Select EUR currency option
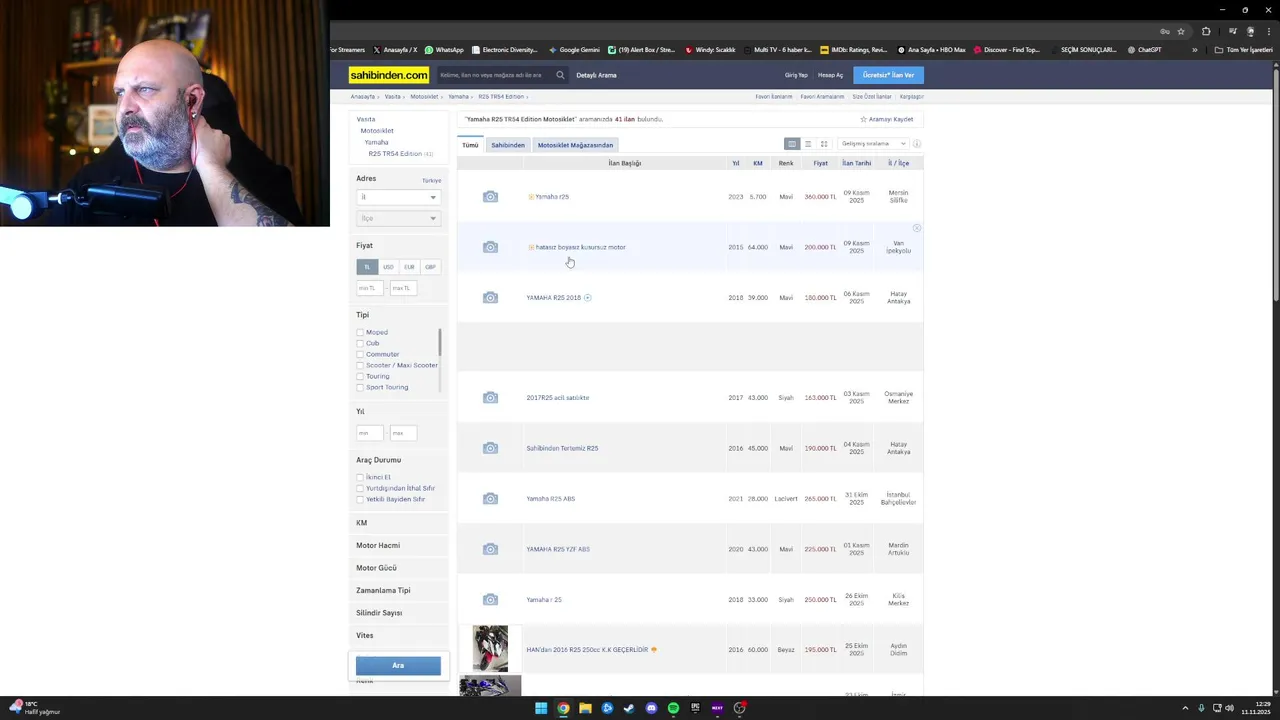1280x720 pixels. coord(409,267)
